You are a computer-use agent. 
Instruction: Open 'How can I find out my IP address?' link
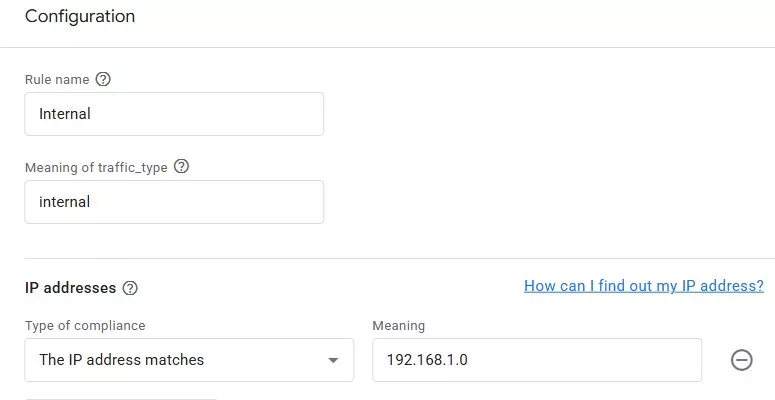(x=644, y=286)
